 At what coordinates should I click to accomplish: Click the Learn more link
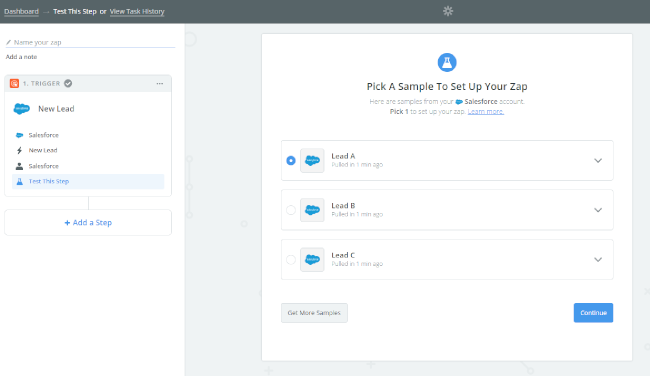click(x=486, y=112)
